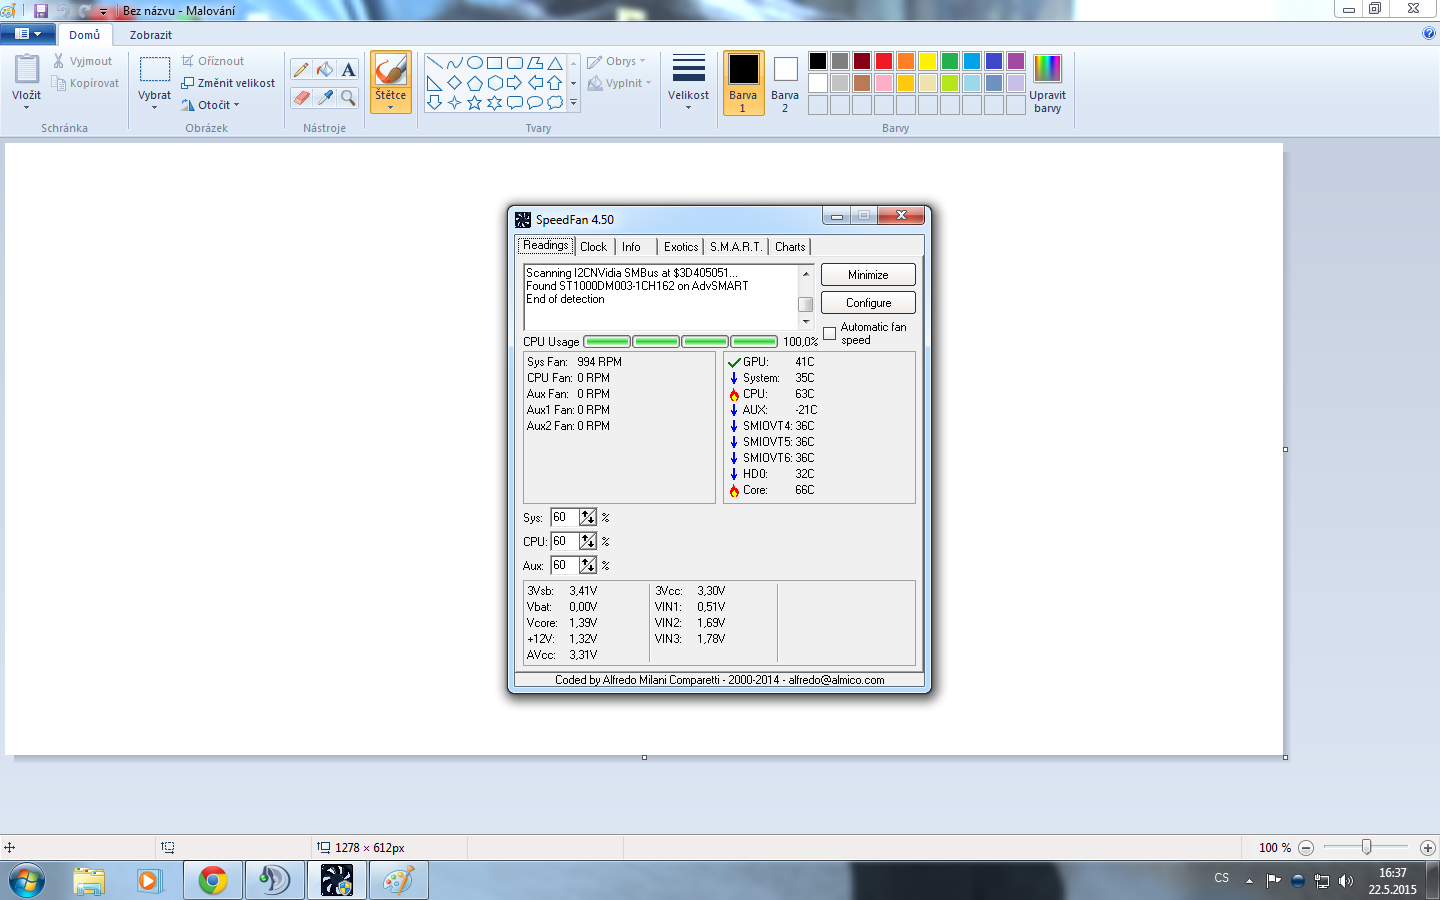
Task: Switch to the Zobrazit tab
Action: tap(151, 35)
